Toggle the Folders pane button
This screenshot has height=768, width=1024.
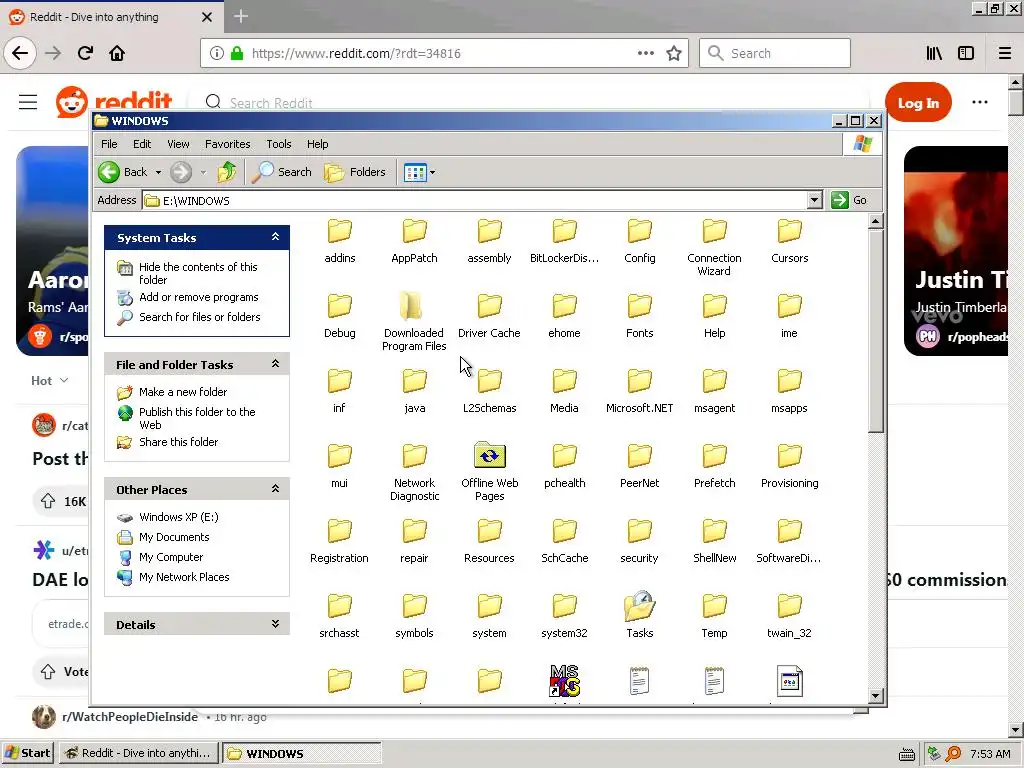coord(355,172)
